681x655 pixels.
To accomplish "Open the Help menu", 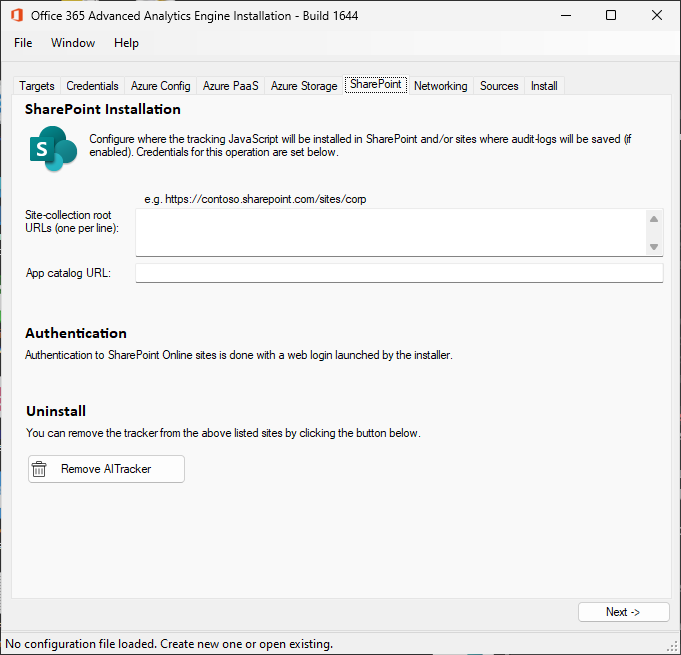I will tap(126, 43).
